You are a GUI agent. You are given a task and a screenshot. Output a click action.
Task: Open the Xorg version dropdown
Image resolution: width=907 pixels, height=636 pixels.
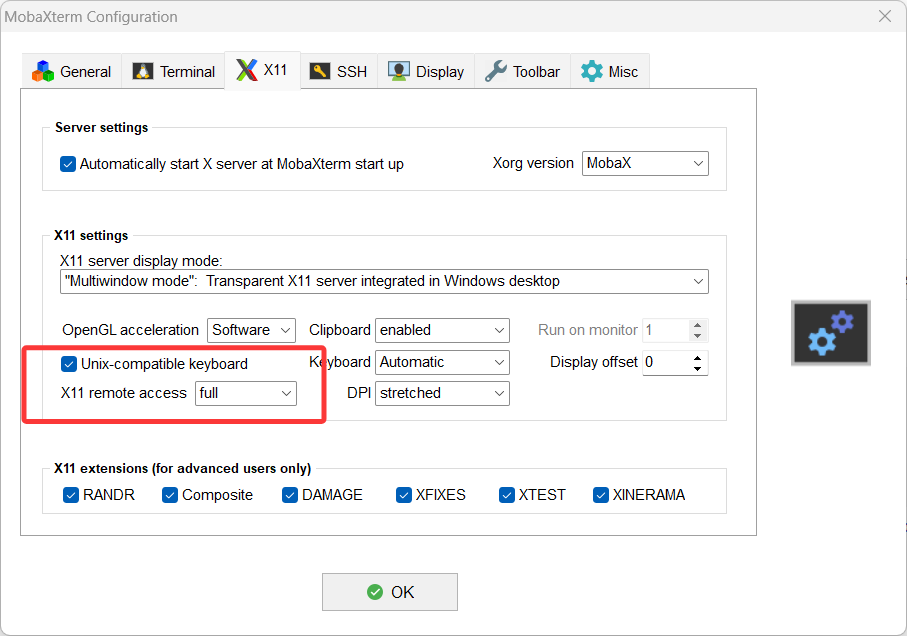tap(645, 163)
